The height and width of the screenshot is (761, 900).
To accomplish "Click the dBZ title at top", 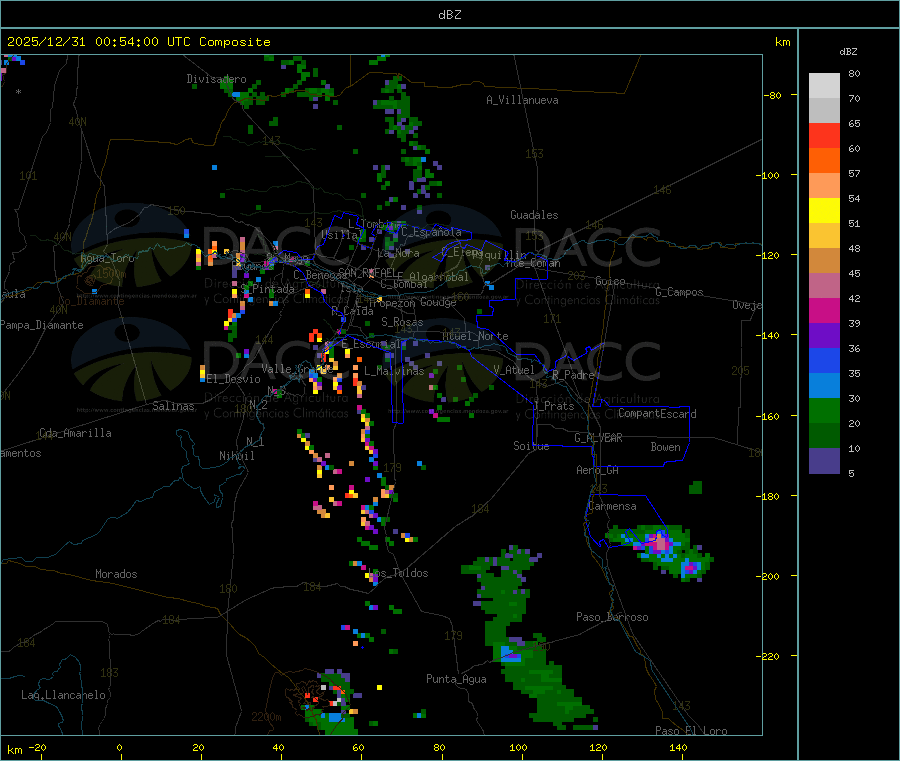I will click(x=449, y=15).
